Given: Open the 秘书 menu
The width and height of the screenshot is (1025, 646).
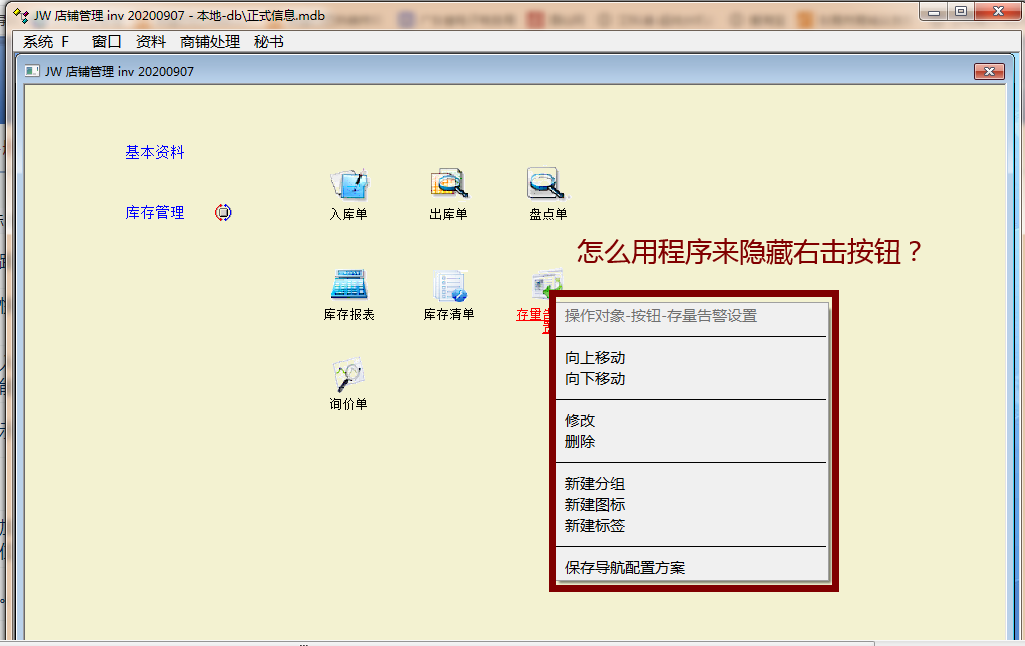Looking at the screenshot, I should pos(269,41).
